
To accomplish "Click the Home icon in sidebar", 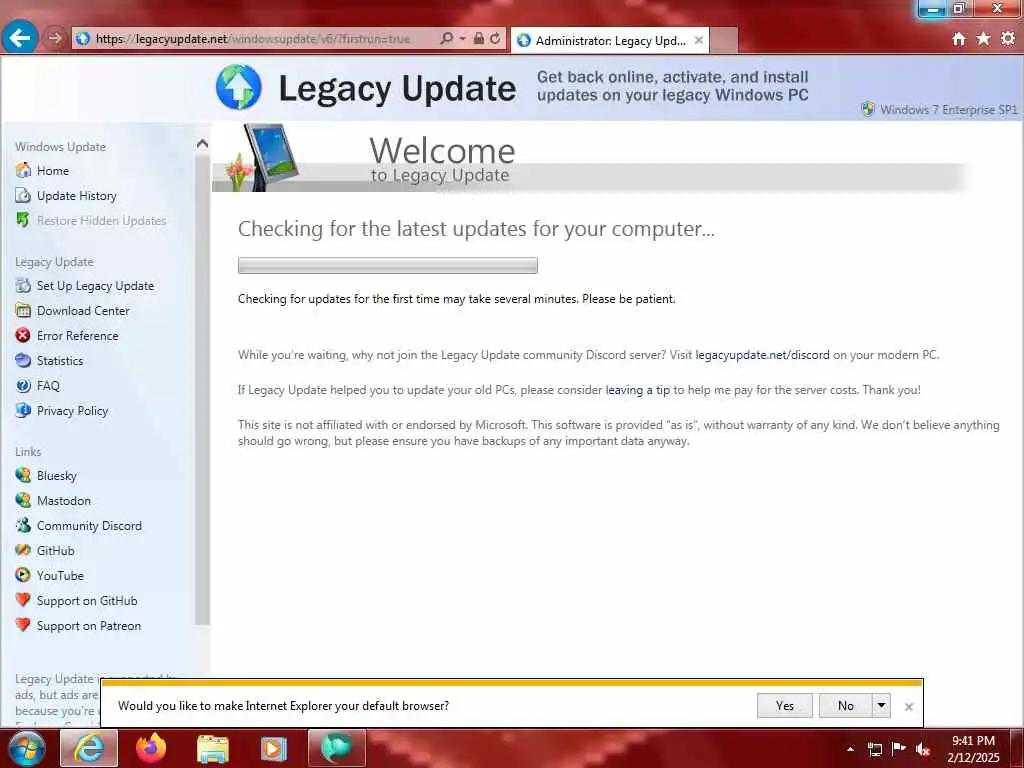I will pos(23,170).
